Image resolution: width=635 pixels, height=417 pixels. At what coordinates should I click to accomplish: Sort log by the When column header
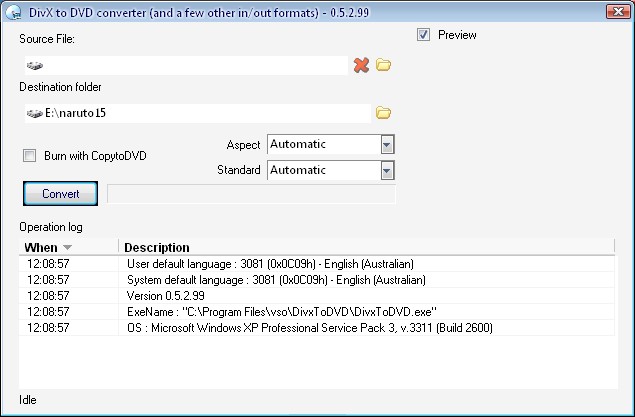click(68, 247)
